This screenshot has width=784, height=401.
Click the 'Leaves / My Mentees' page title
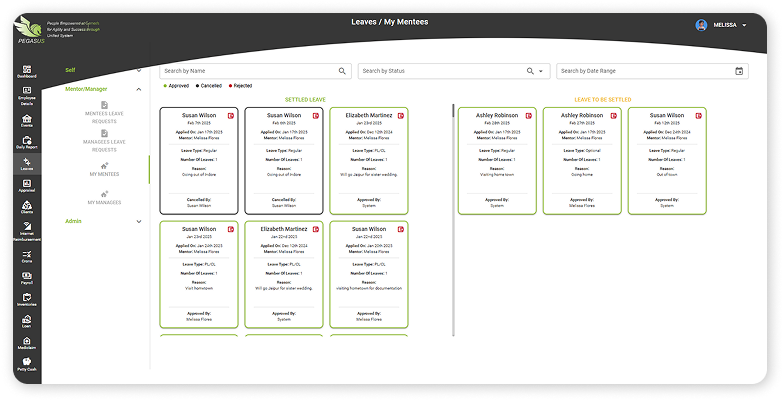pos(390,22)
